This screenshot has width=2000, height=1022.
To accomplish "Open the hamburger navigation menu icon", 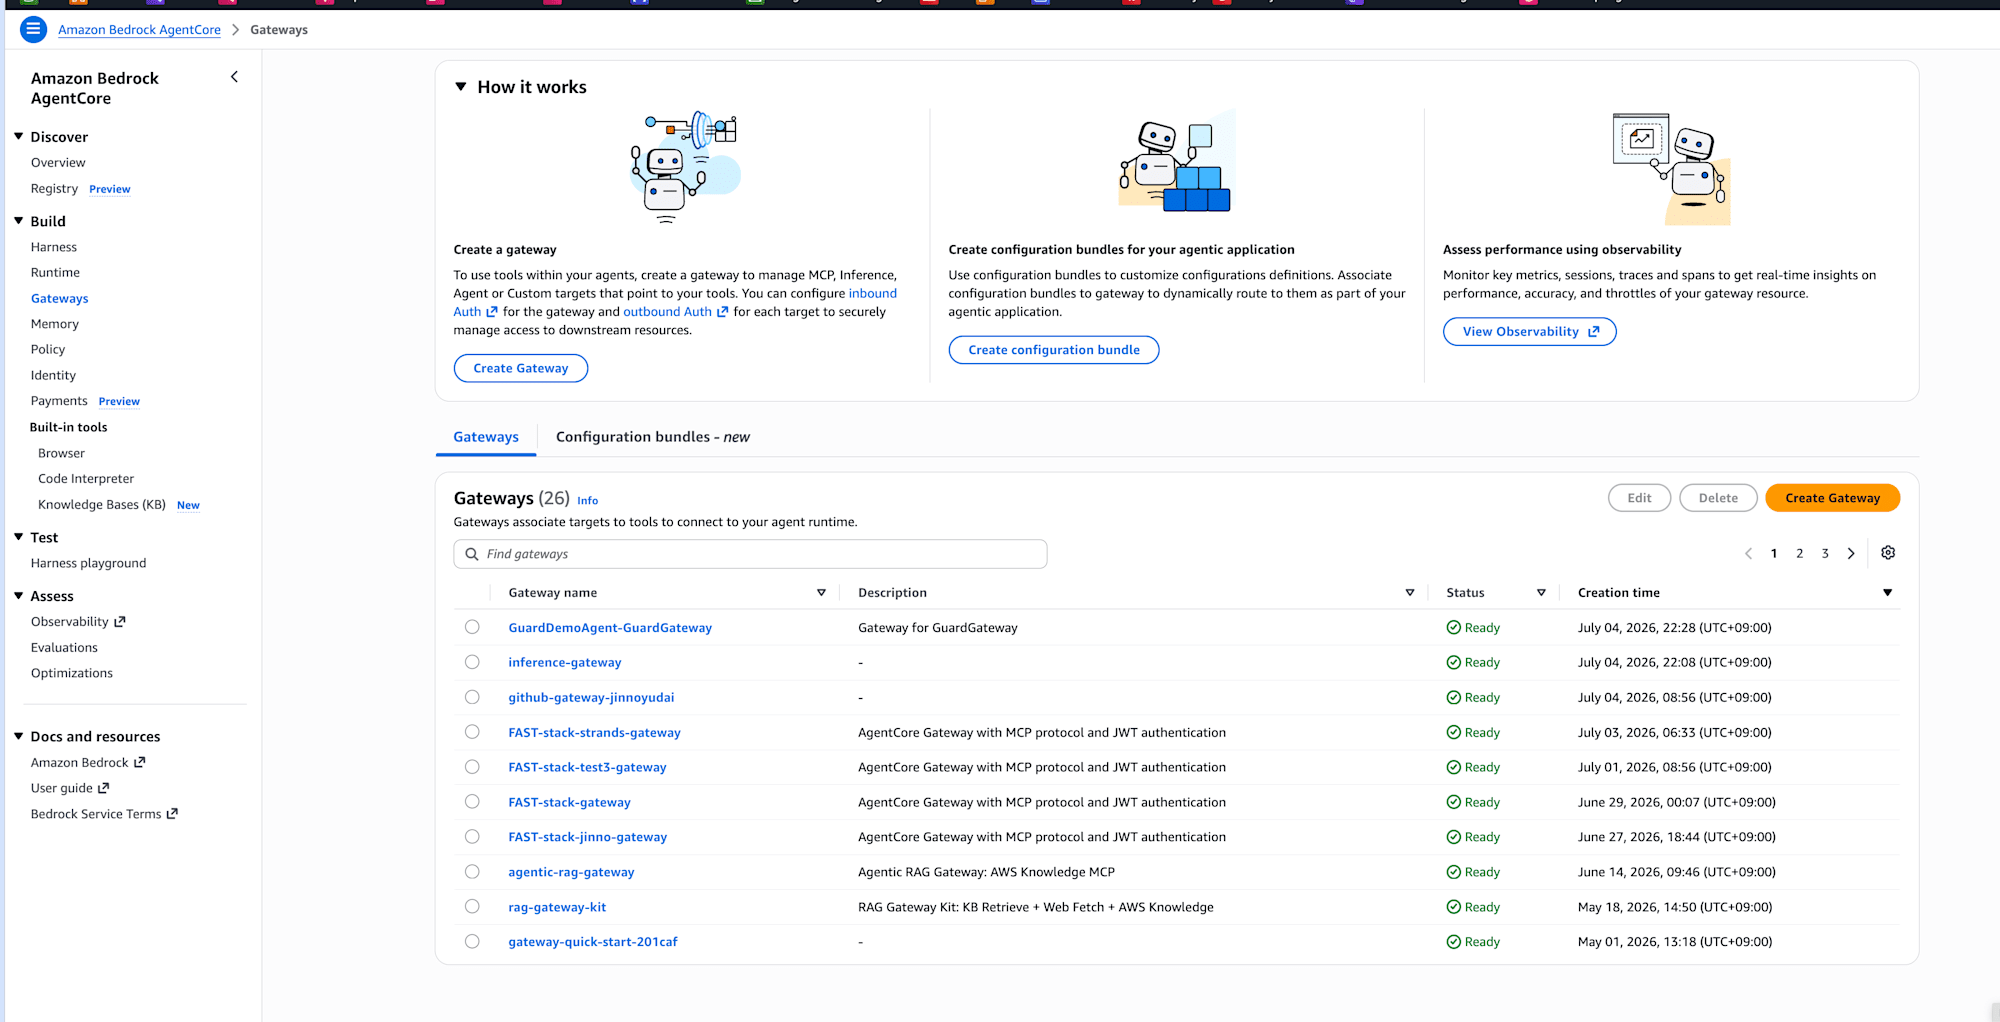I will click(x=33, y=29).
